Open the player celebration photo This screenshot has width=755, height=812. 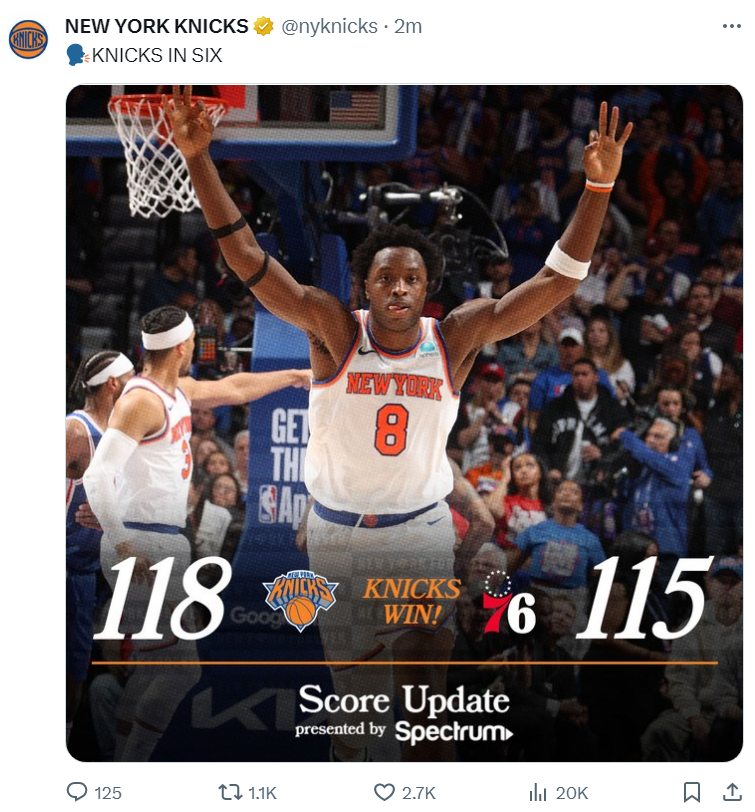coord(404,423)
